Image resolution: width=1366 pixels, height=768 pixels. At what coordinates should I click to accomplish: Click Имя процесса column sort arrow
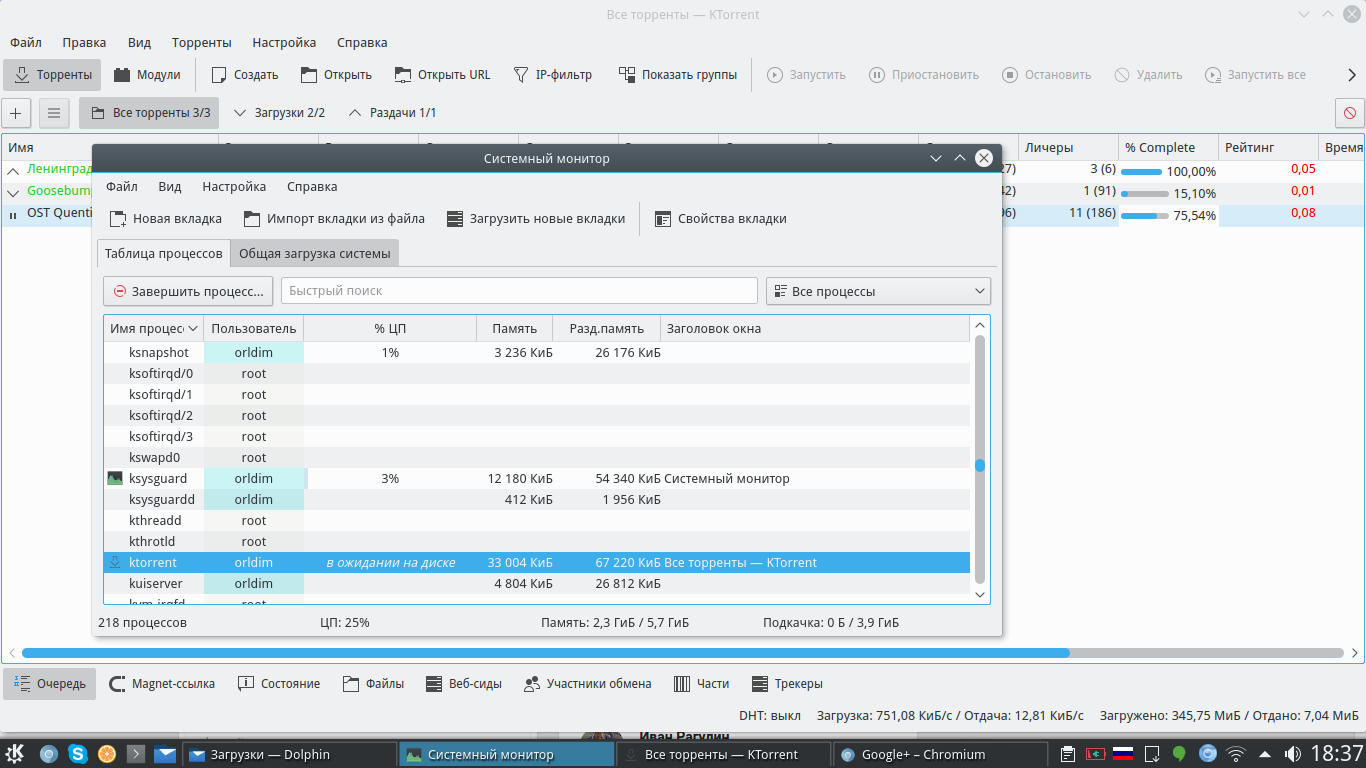click(193, 329)
